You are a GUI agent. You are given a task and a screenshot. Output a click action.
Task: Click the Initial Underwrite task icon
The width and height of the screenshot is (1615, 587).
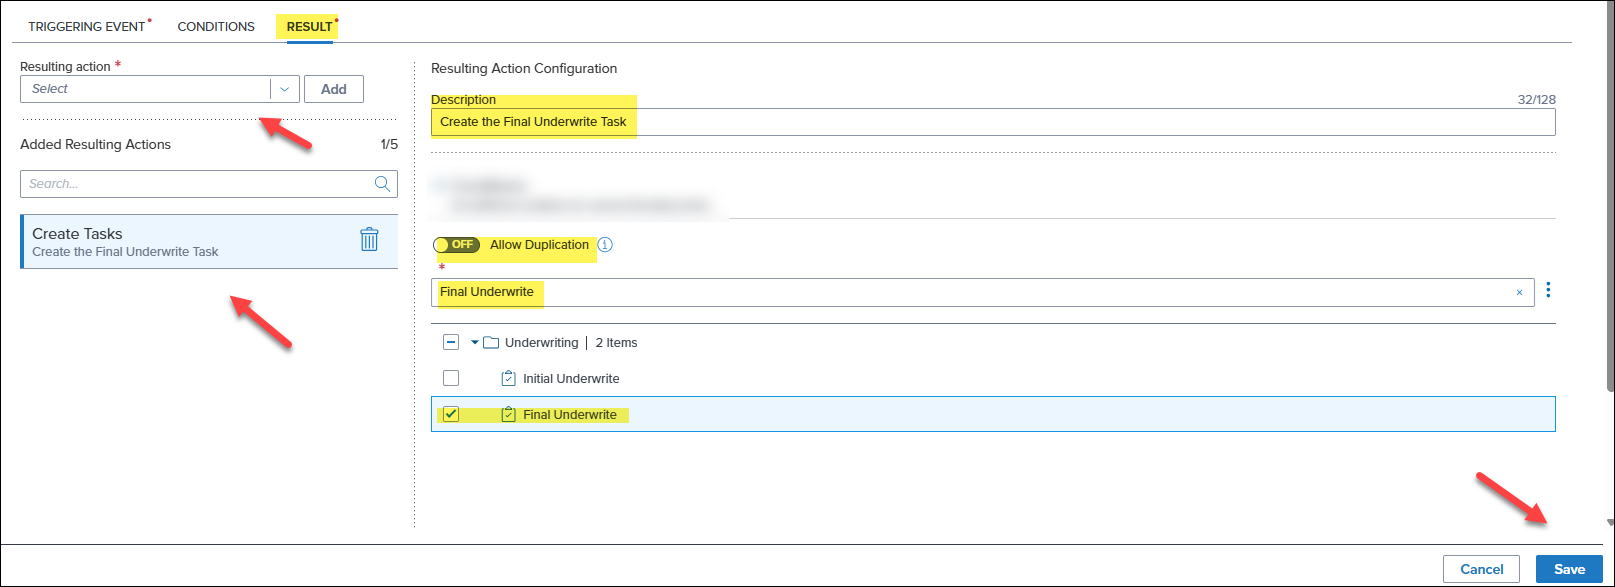pos(508,379)
